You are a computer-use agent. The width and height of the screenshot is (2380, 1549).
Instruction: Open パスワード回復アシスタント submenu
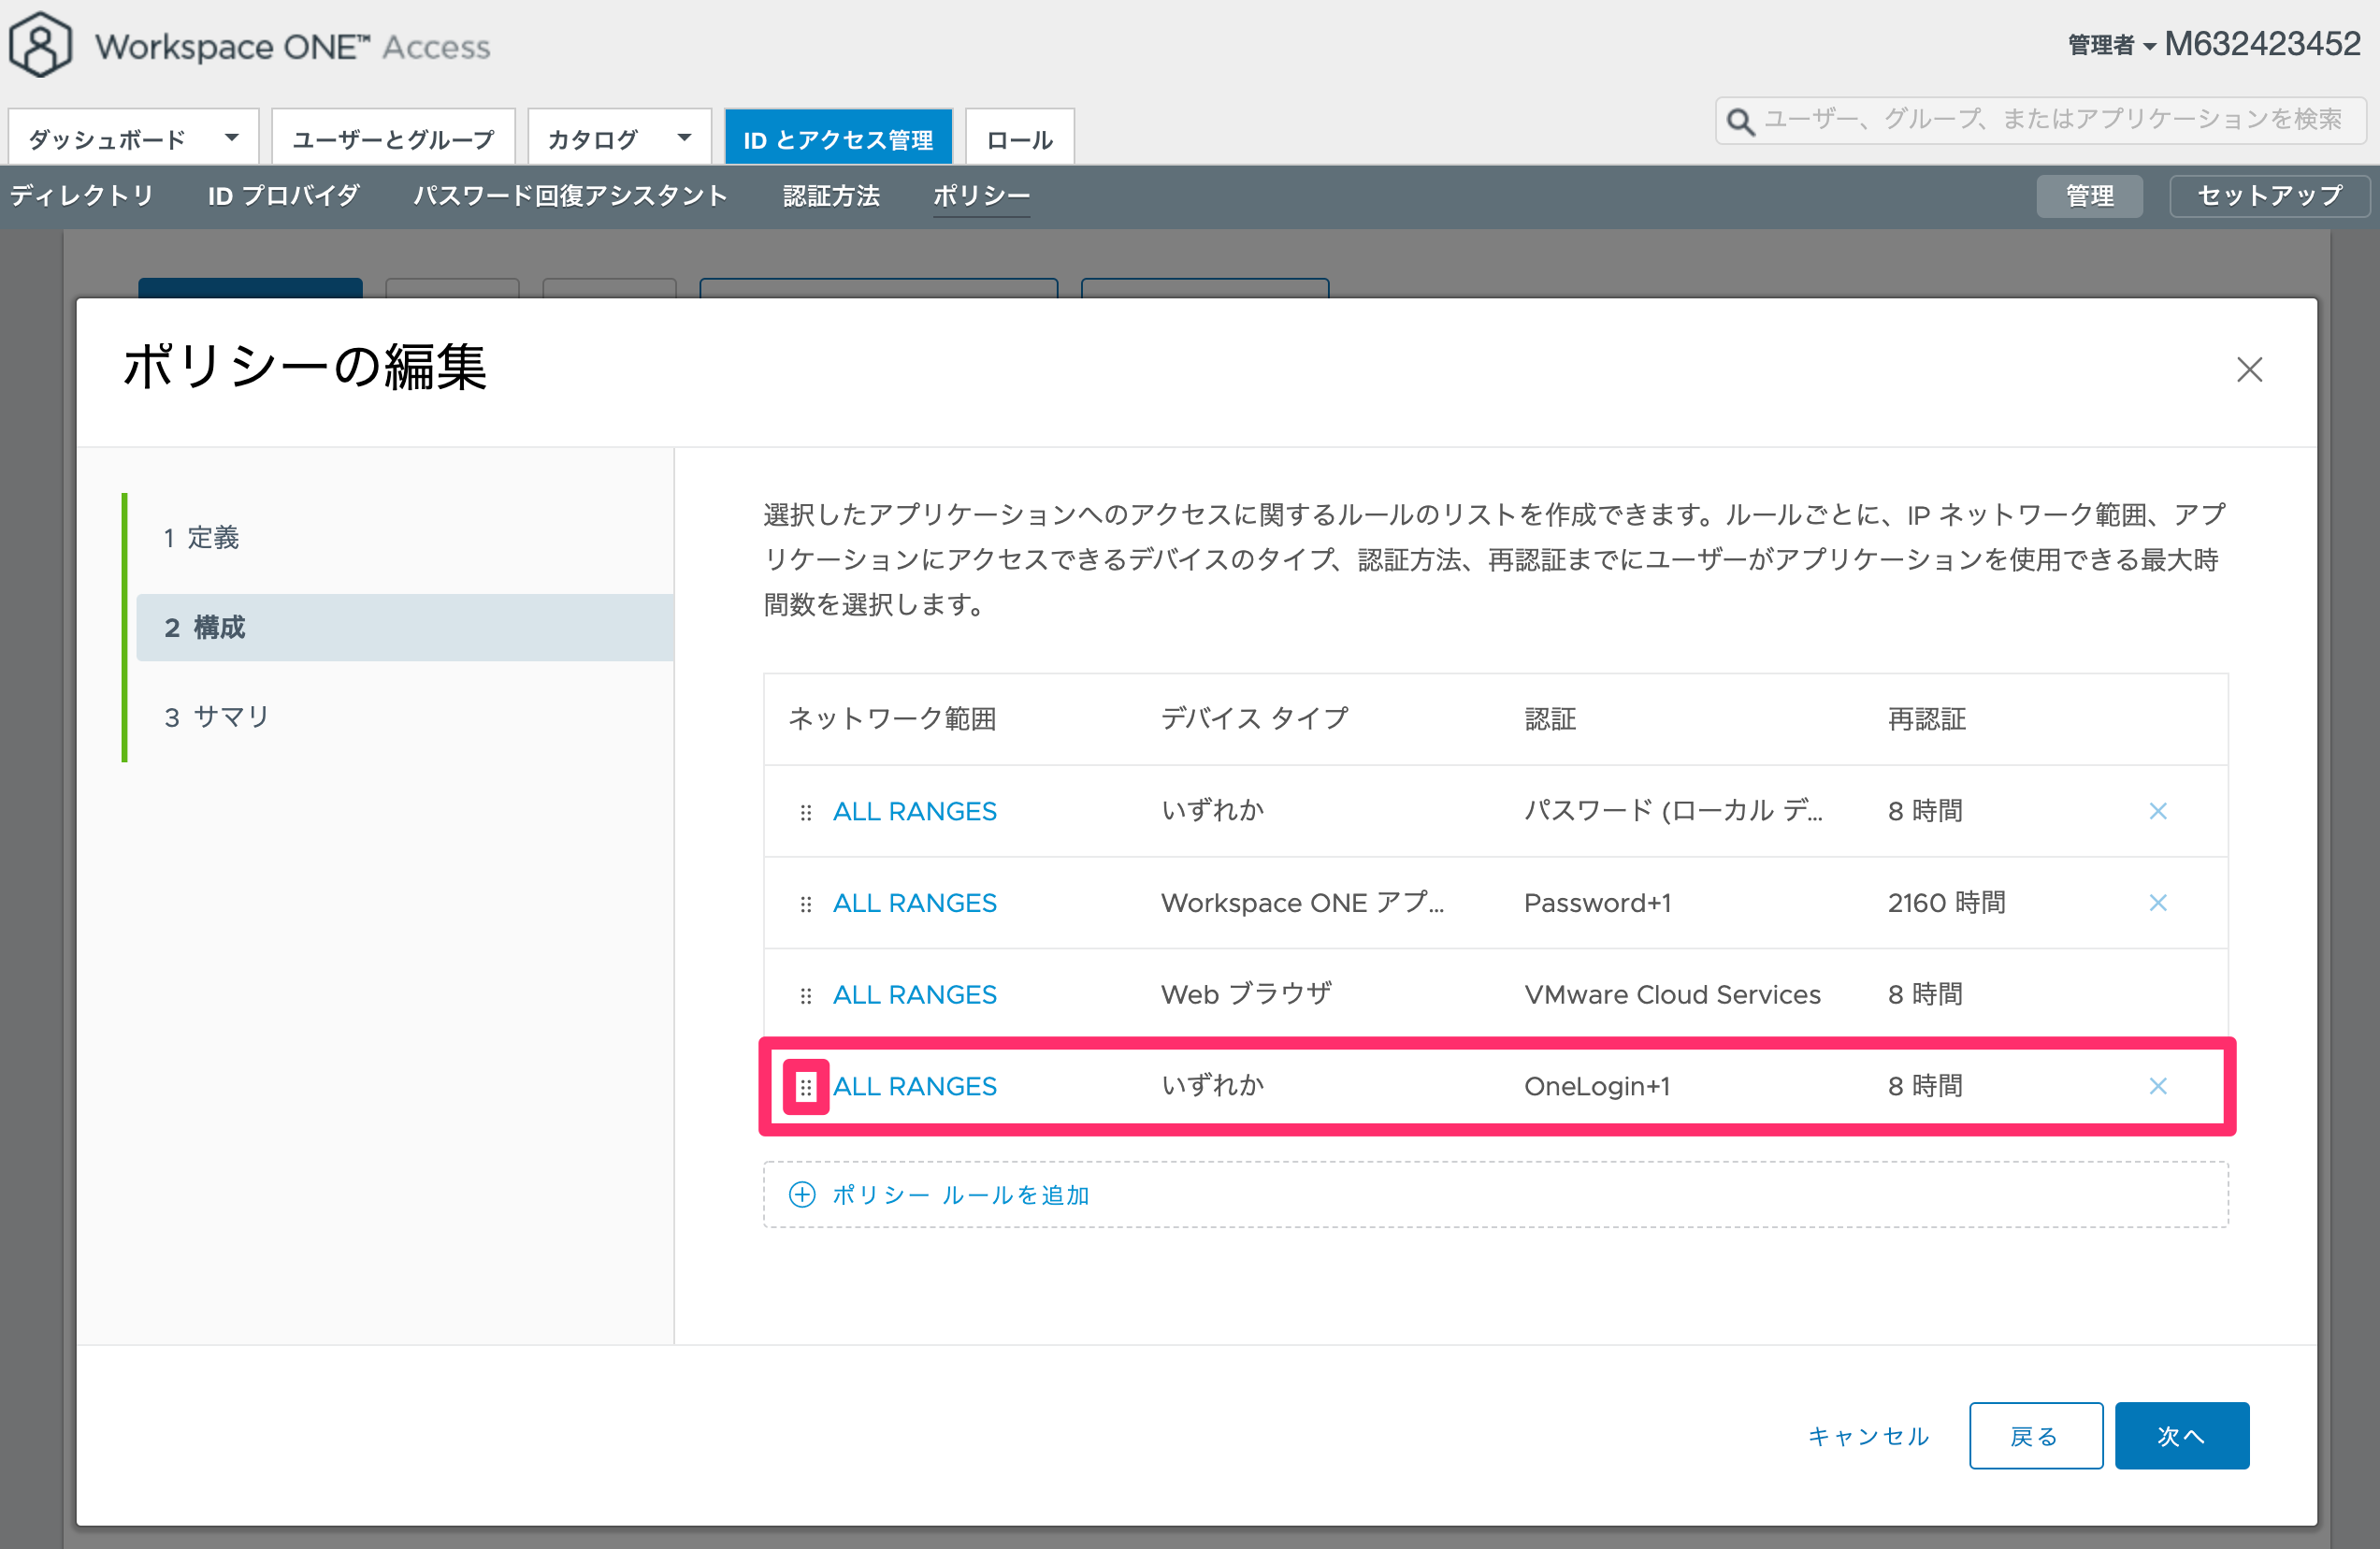(x=571, y=196)
